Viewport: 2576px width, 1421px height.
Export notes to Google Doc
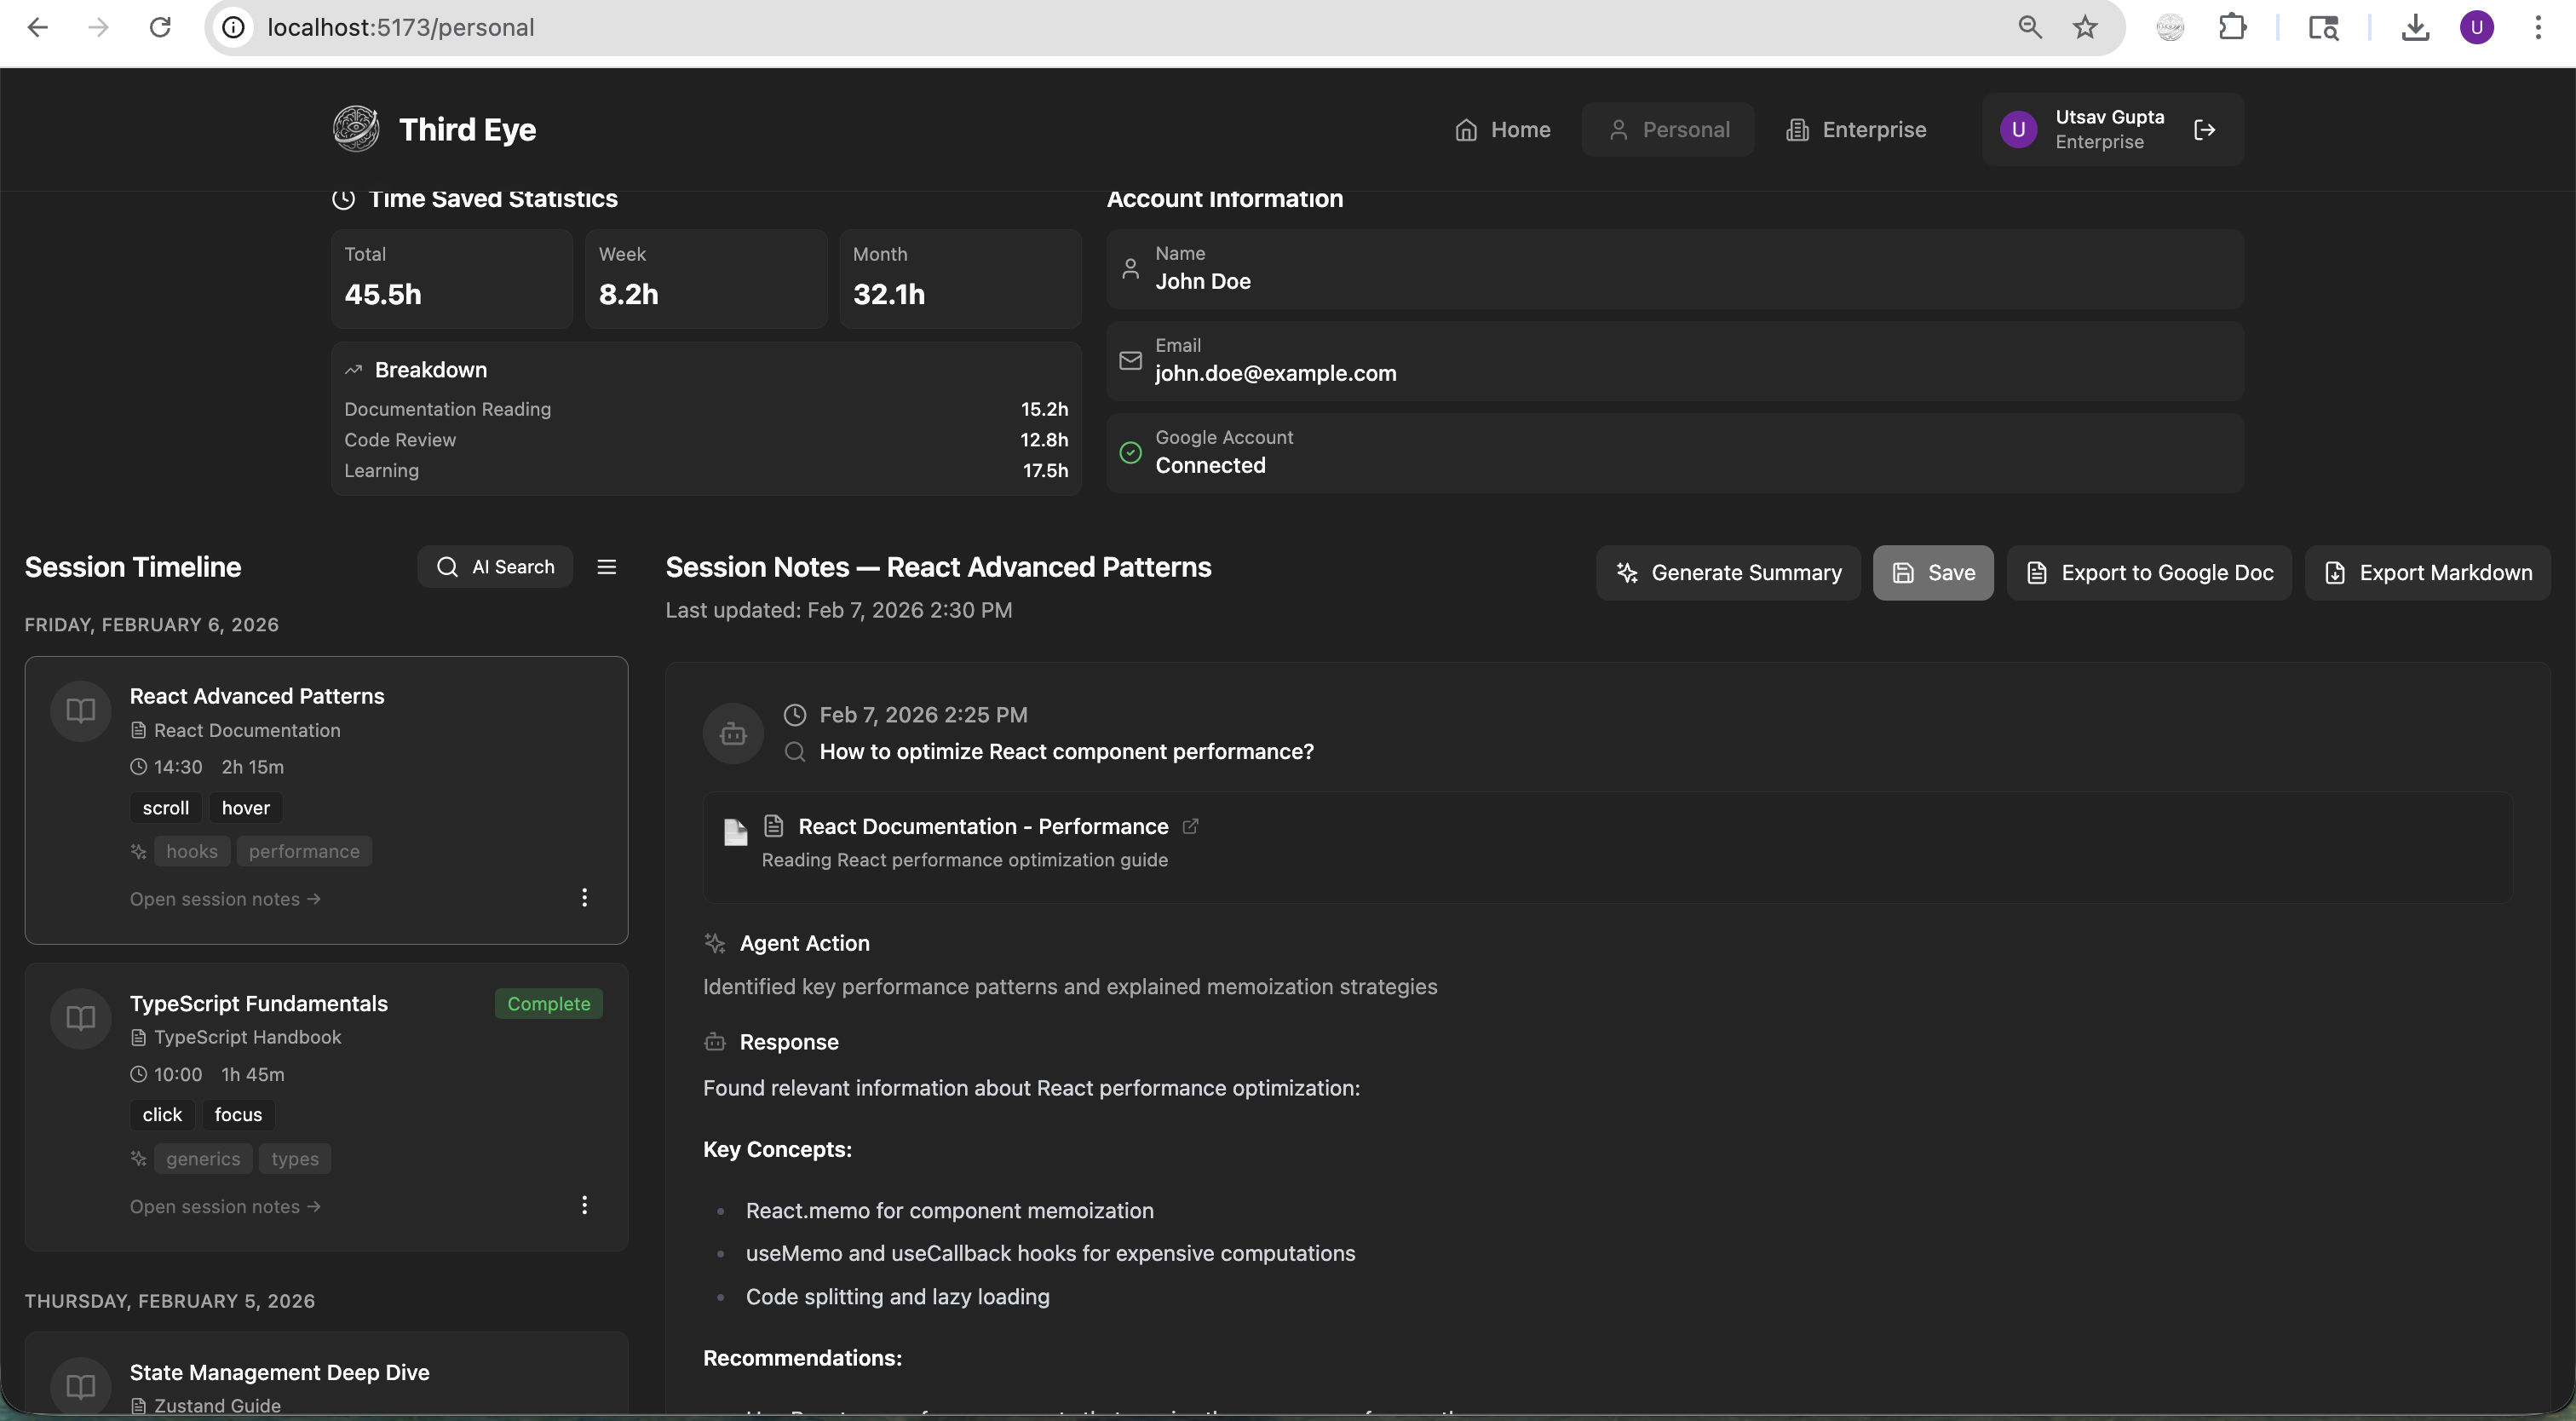pos(2149,573)
